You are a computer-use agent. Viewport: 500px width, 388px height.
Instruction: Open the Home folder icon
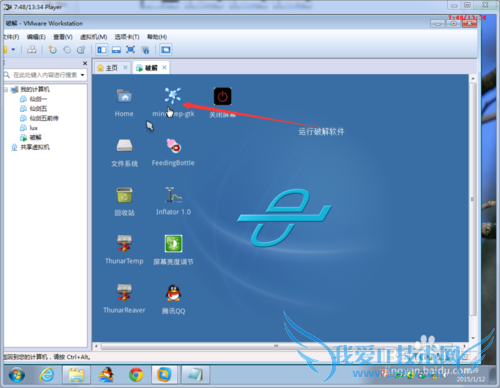[x=124, y=96]
